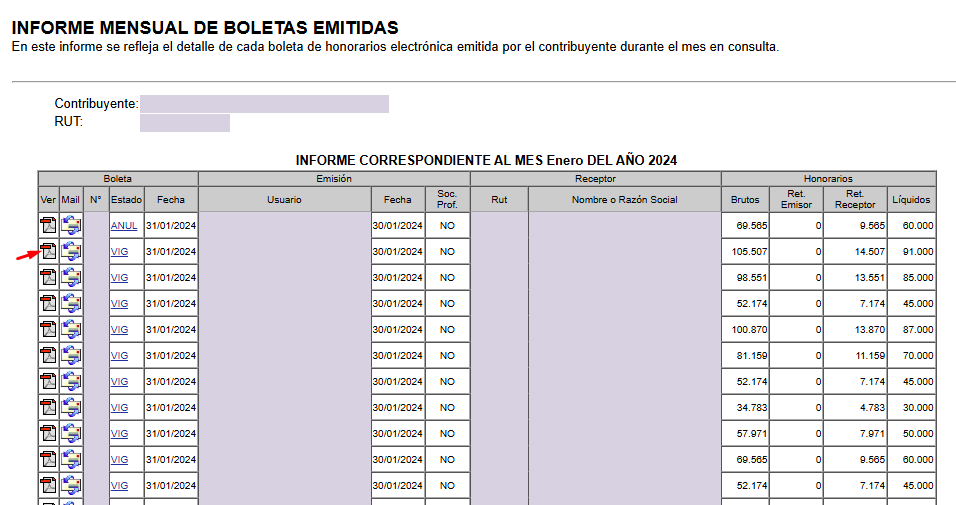Open VIG link in the 100.870 row
956x505 pixels.
(120, 329)
